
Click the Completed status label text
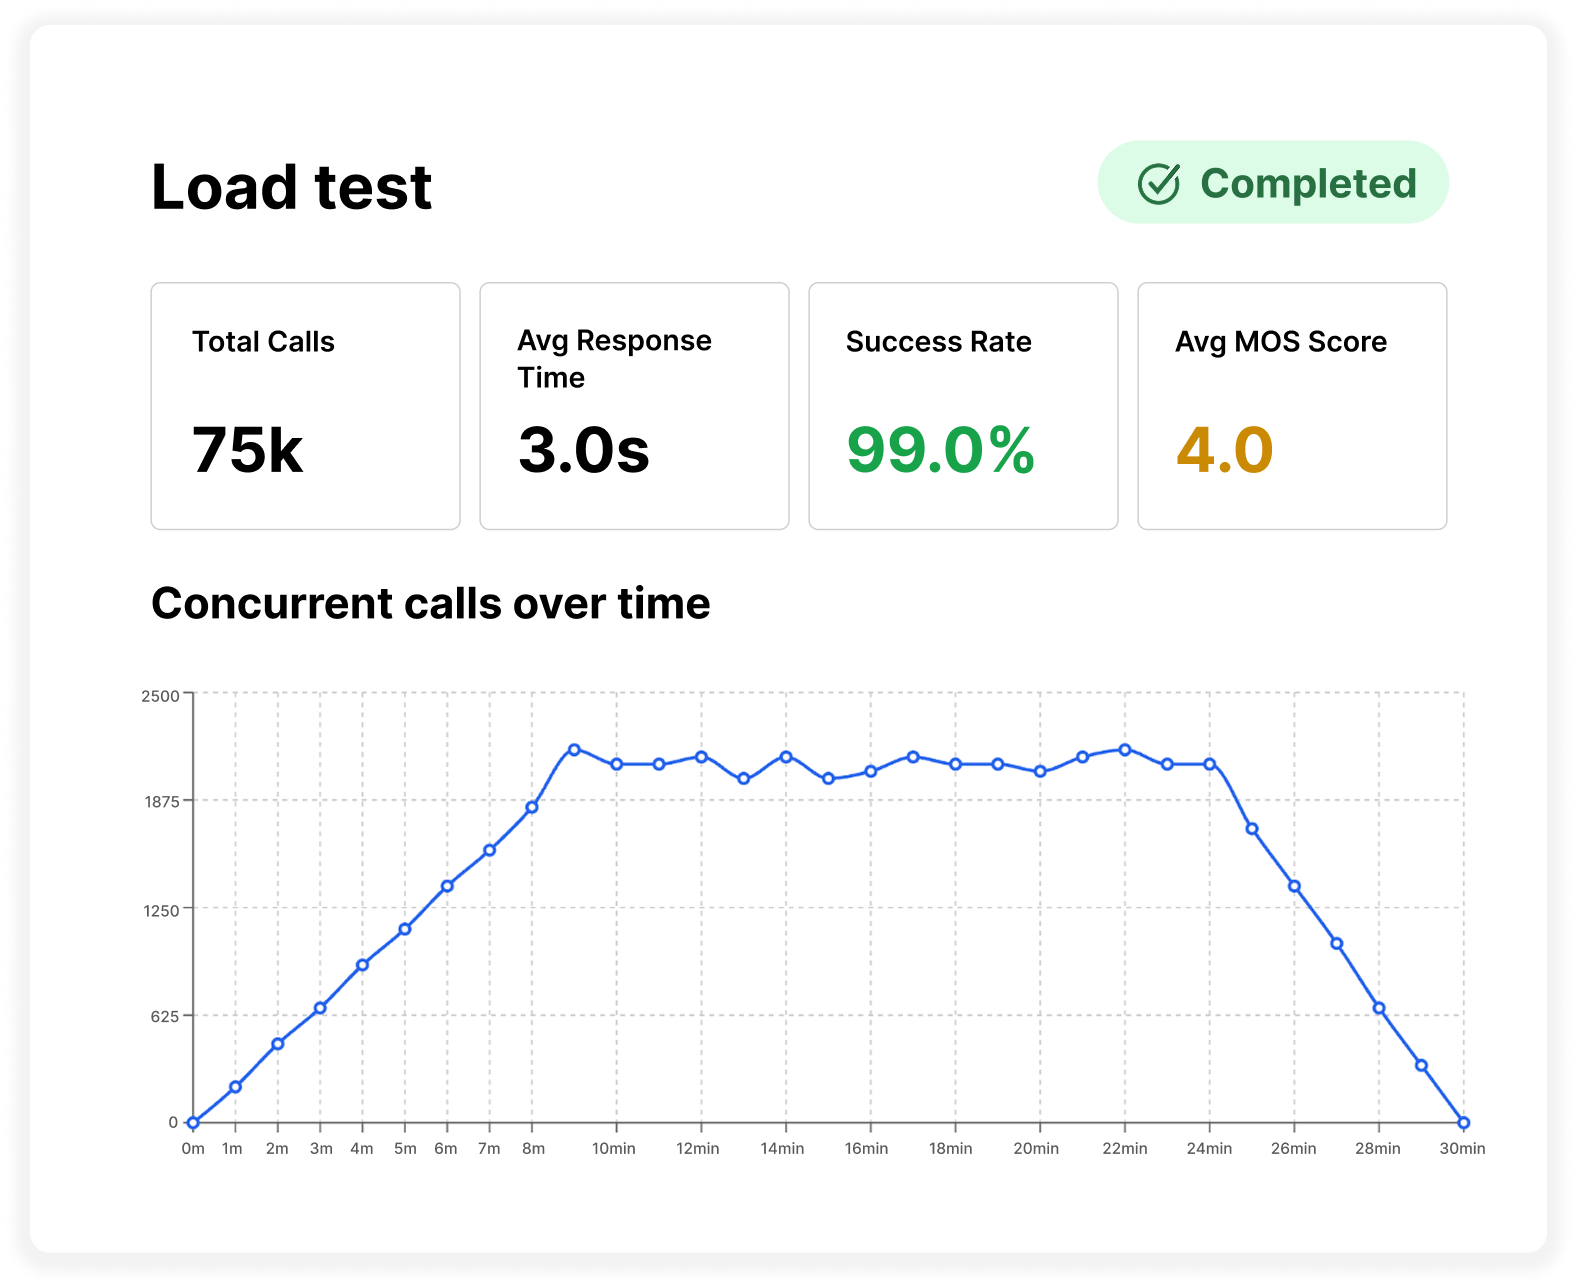point(1308,184)
